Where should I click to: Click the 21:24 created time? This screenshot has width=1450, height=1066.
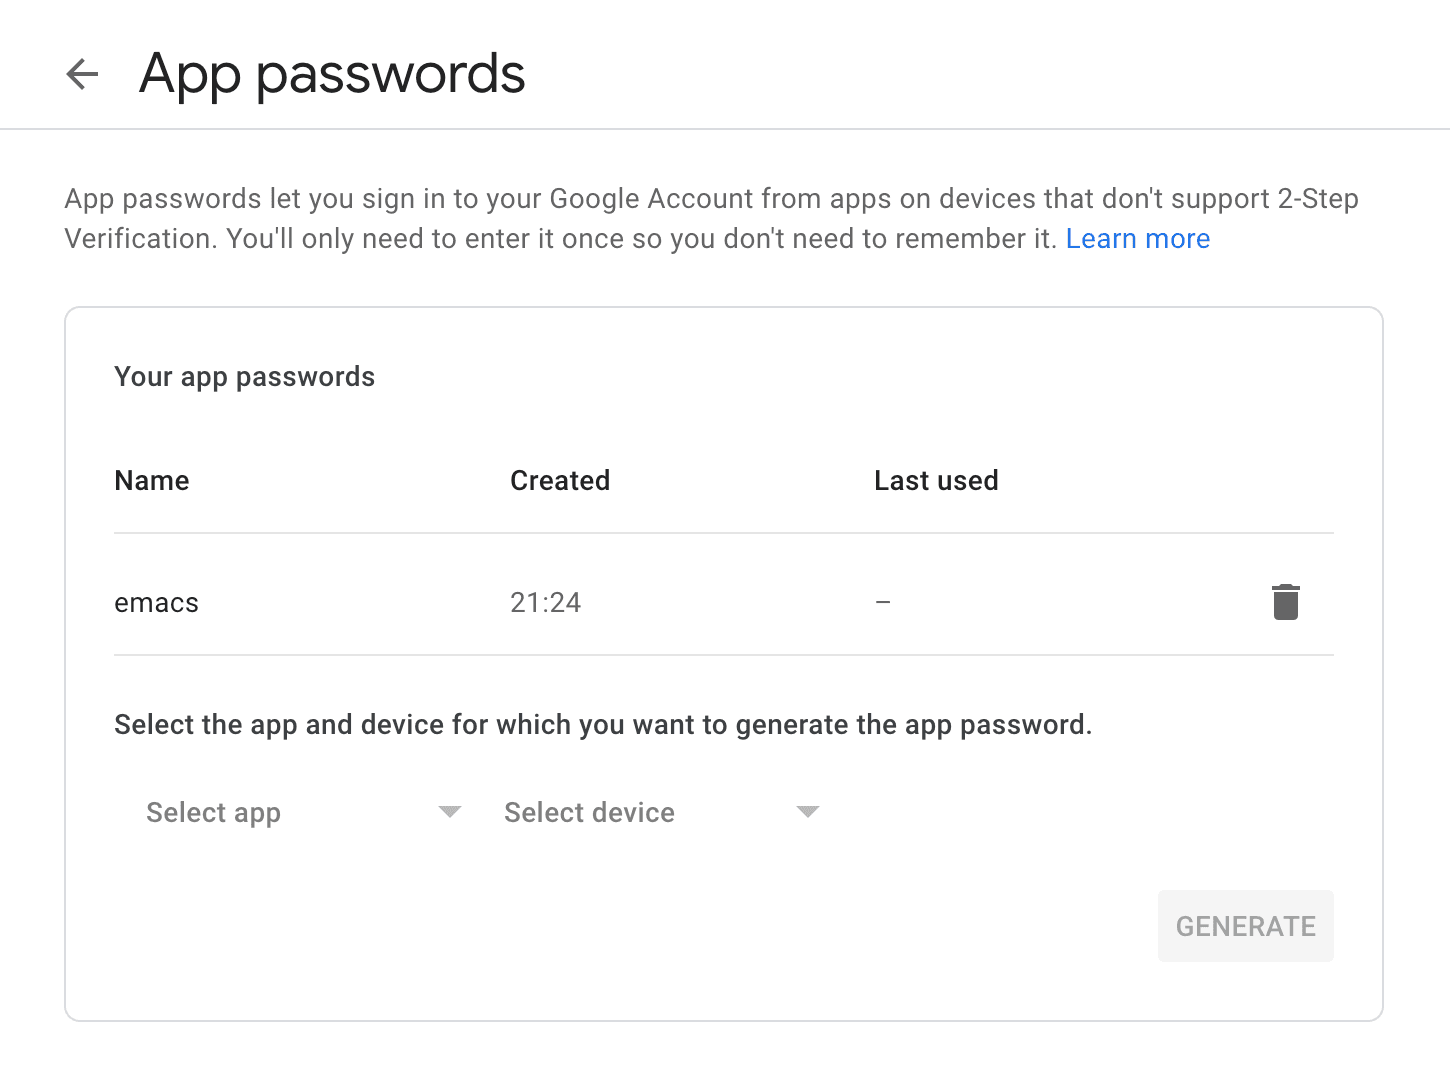point(545,602)
